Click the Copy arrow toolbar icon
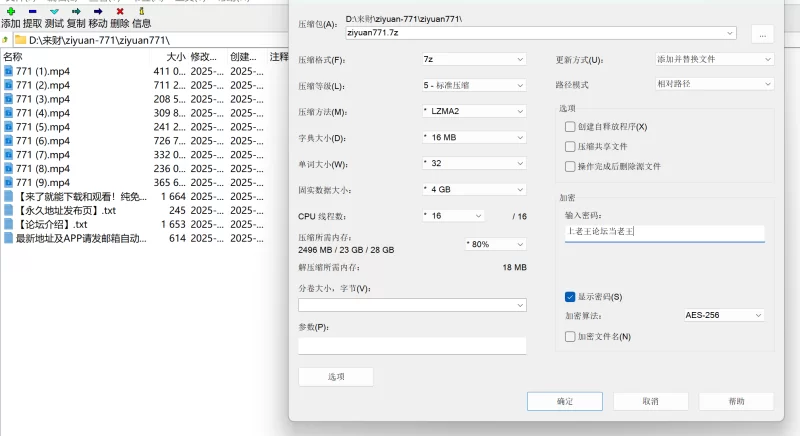 76,11
